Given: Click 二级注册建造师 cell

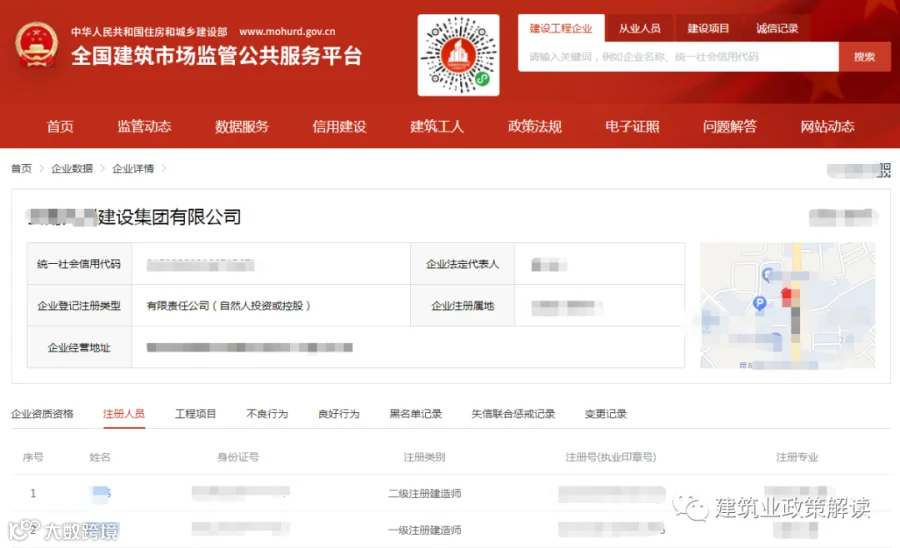Looking at the screenshot, I should 424,493.
